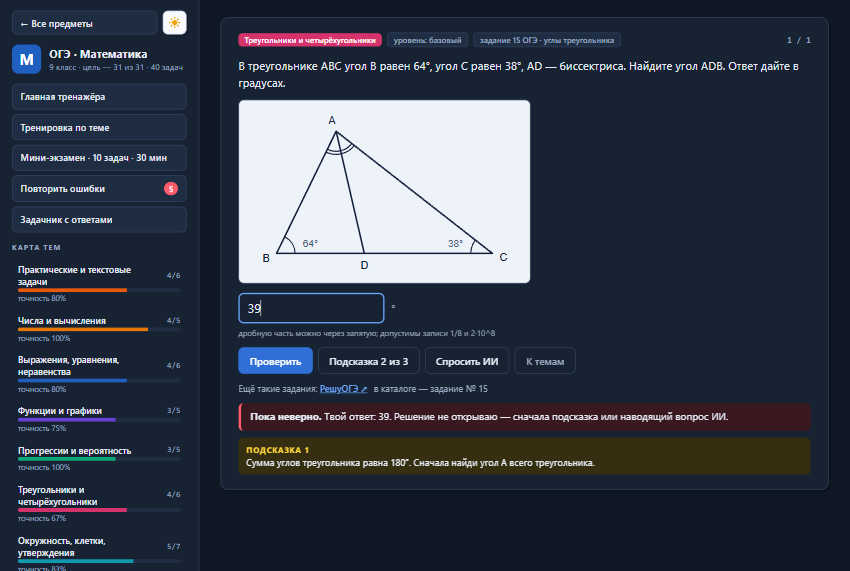Toggle light theme with sun icon

click(x=175, y=23)
